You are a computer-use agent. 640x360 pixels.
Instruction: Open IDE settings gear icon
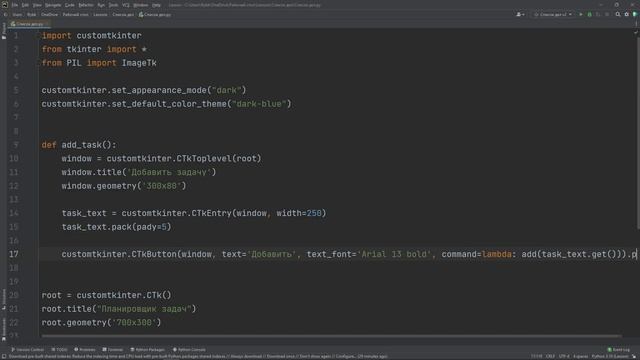pyautogui.click(x=627, y=14)
